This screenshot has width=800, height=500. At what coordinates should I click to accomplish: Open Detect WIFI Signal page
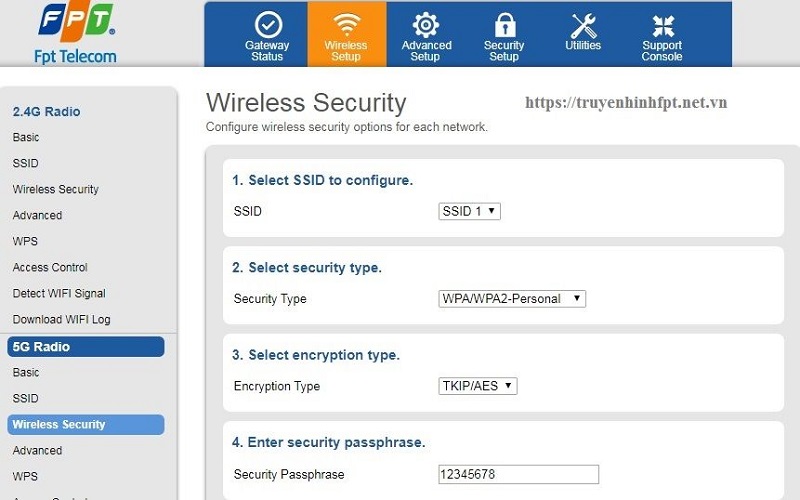(59, 293)
